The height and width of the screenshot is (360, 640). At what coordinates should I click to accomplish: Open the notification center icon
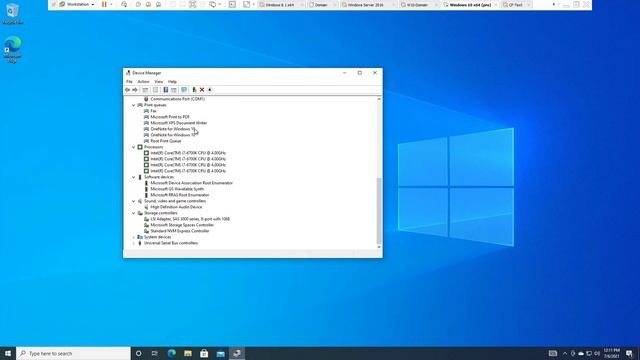[x=629, y=353]
